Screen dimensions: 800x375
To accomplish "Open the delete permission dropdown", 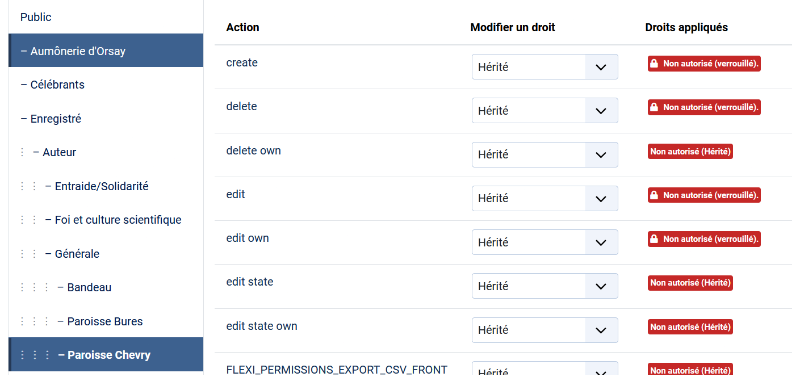I will (545, 111).
